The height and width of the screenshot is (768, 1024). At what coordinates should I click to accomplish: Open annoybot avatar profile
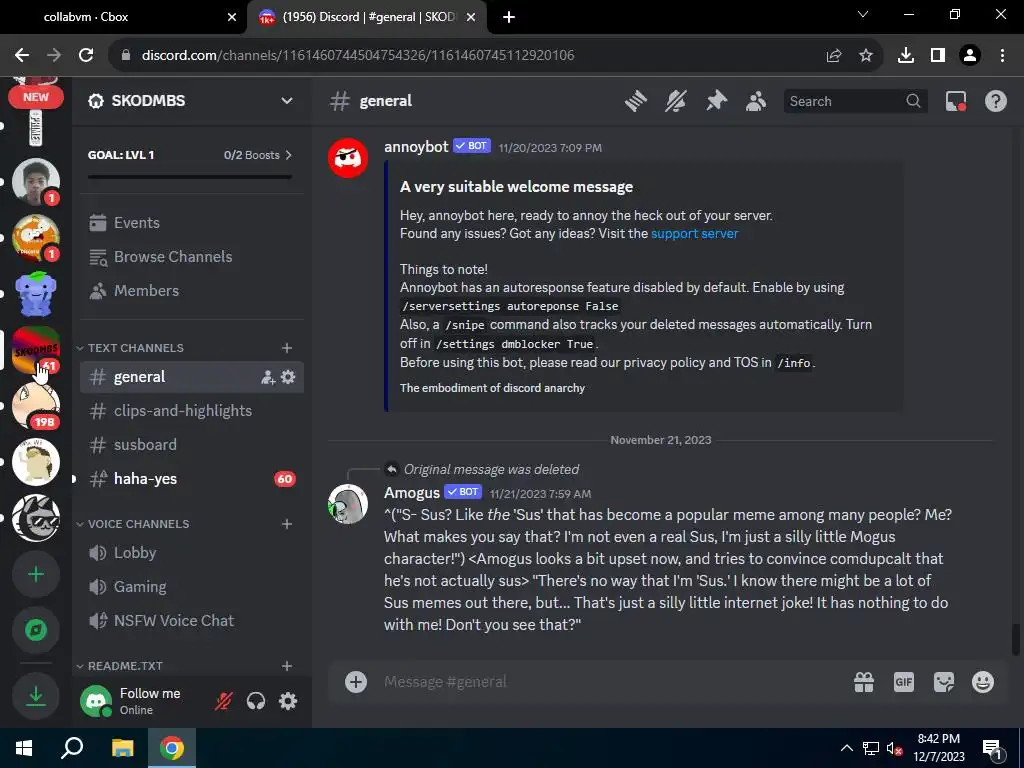(348, 158)
